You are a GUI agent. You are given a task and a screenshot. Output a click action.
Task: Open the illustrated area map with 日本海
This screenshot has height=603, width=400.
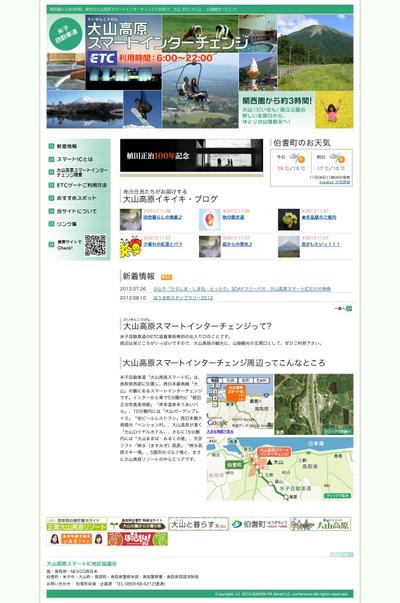(x=280, y=468)
